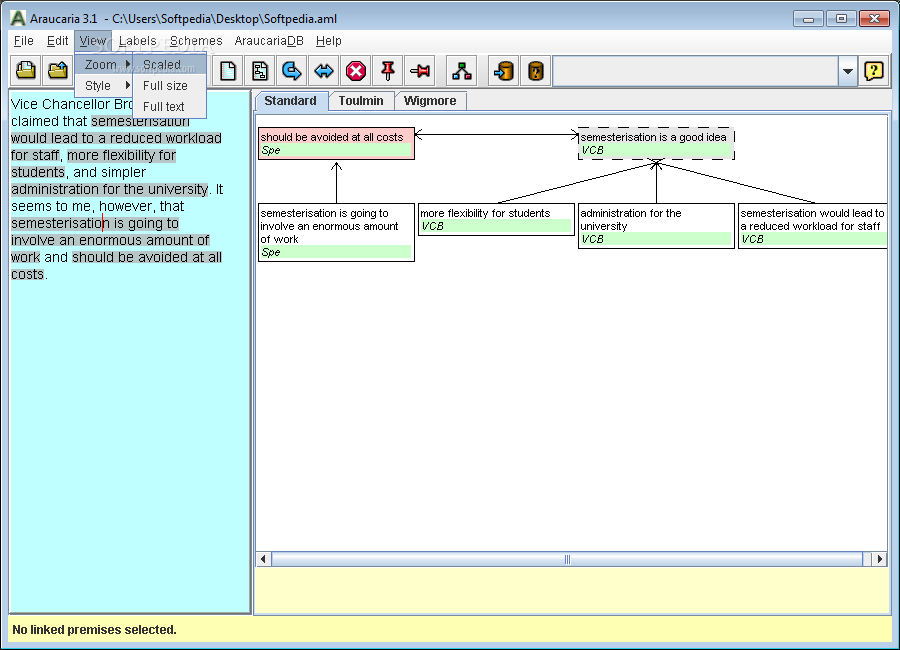Expand the Style submenu entry

click(x=104, y=86)
